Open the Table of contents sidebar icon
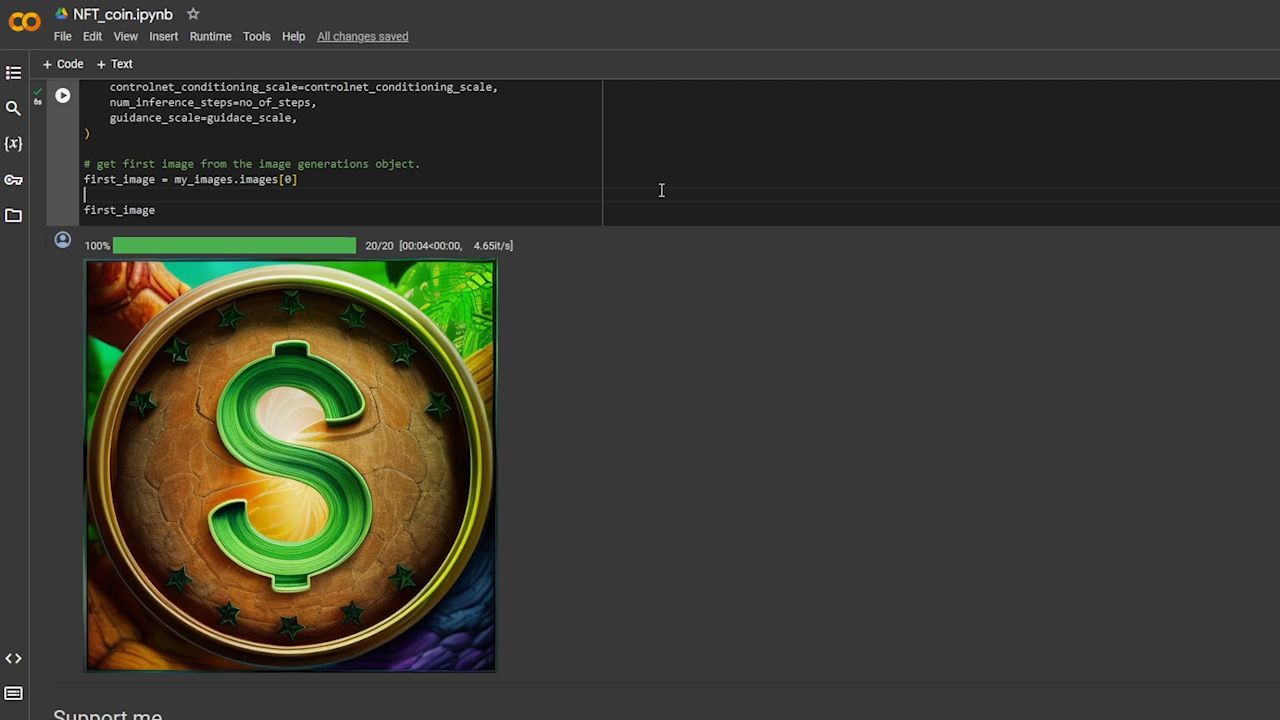Image resolution: width=1280 pixels, height=720 pixels. (x=13, y=73)
